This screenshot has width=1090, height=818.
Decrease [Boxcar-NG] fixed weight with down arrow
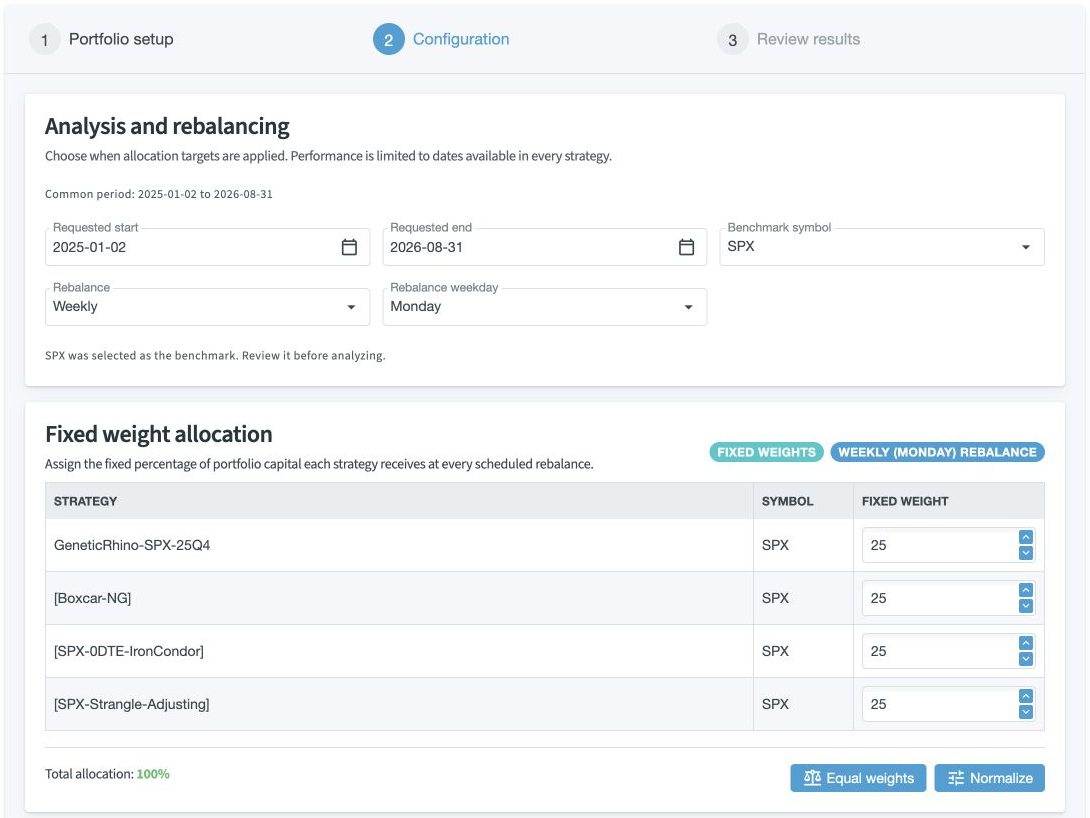pos(1025,606)
